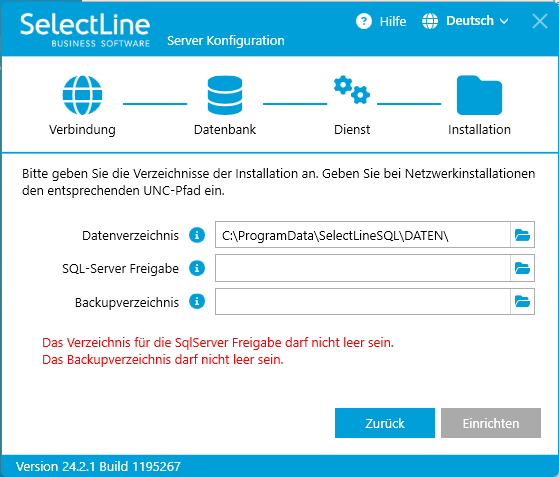The height and width of the screenshot is (477, 559).
Task: Click the globe language icon
Action: tap(430, 21)
